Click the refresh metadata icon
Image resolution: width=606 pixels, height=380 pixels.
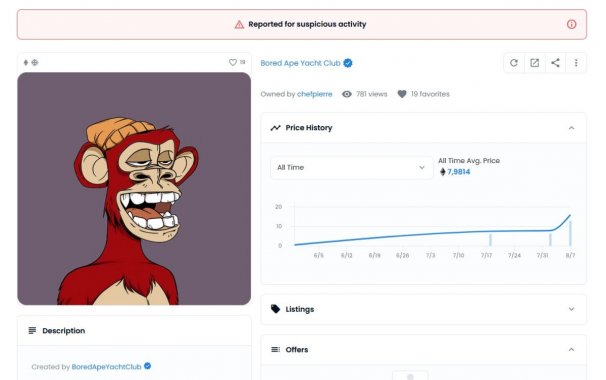(x=514, y=63)
